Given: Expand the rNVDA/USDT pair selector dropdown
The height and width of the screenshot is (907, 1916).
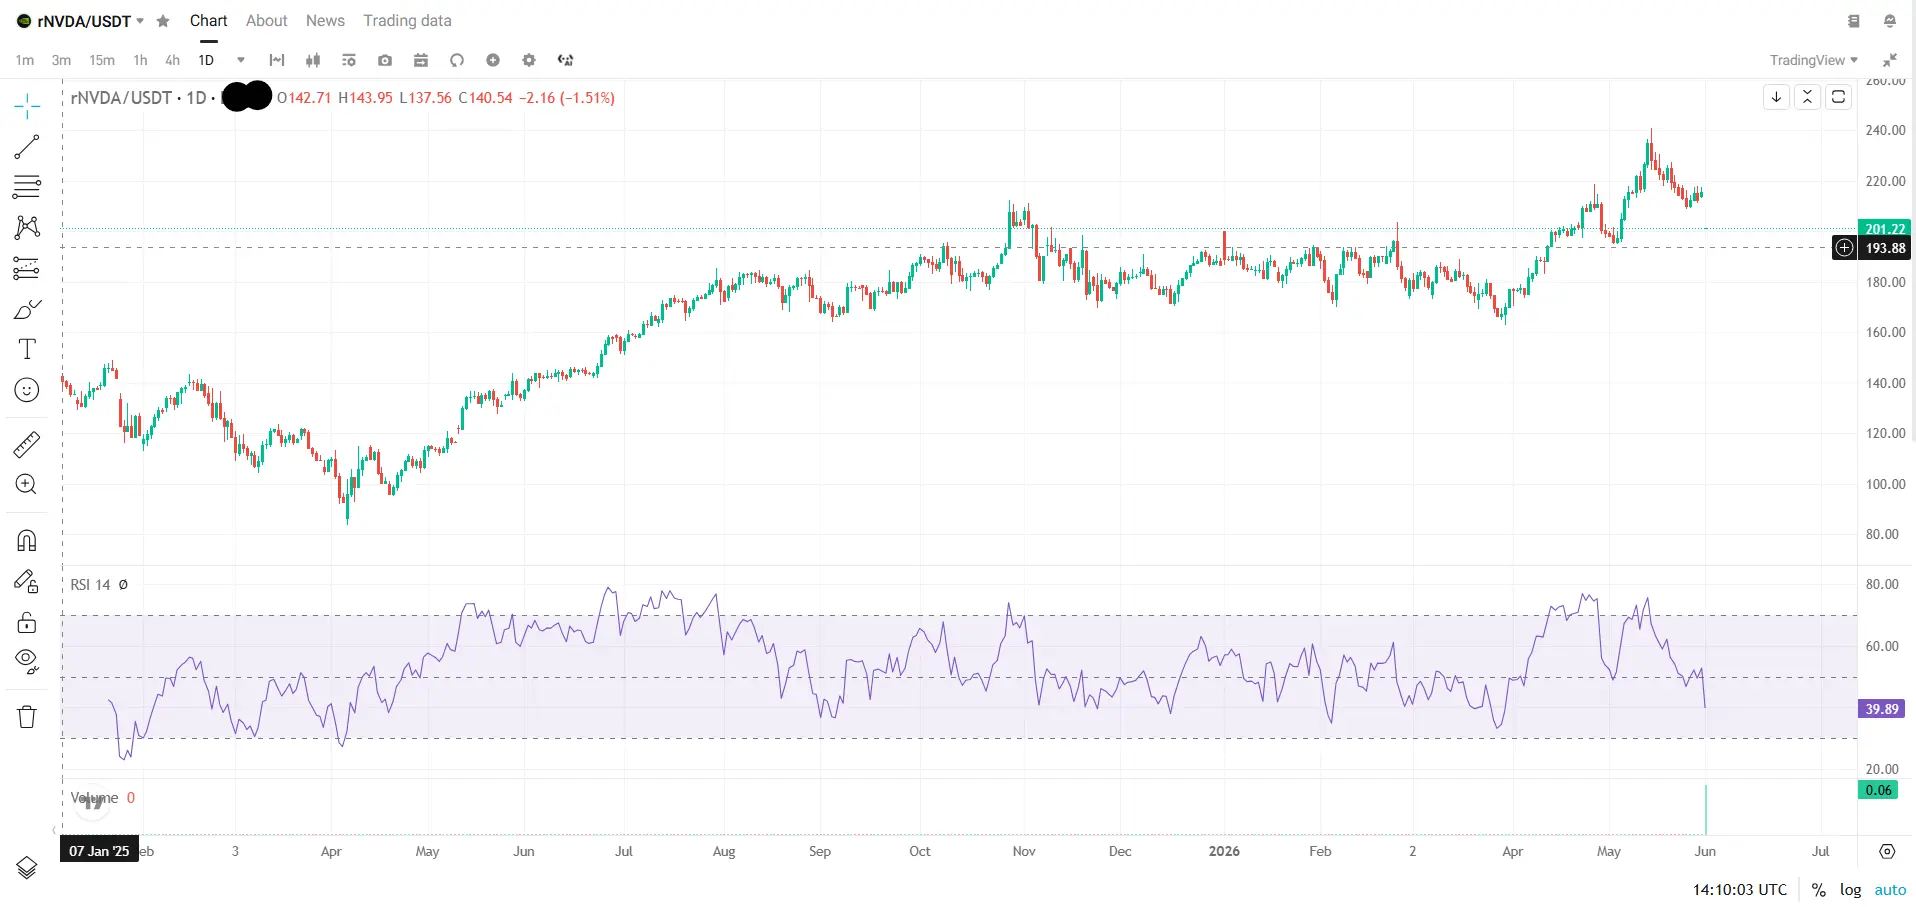Looking at the screenshot, I should point(140,21).
